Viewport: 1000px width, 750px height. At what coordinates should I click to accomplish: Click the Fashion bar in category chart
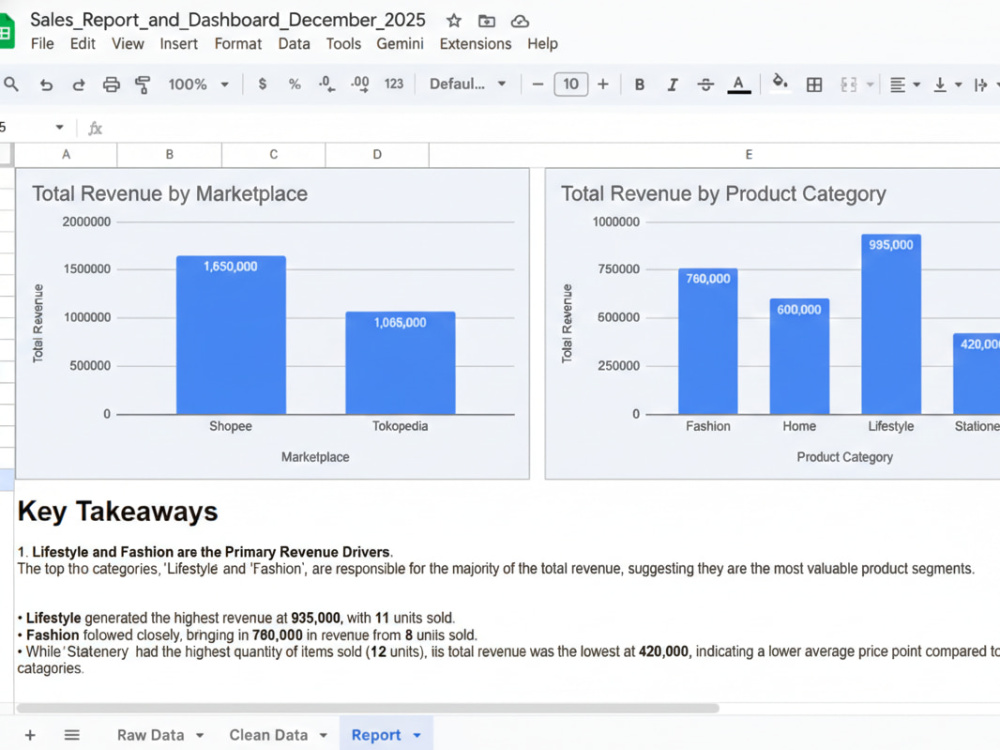[708, 342]
